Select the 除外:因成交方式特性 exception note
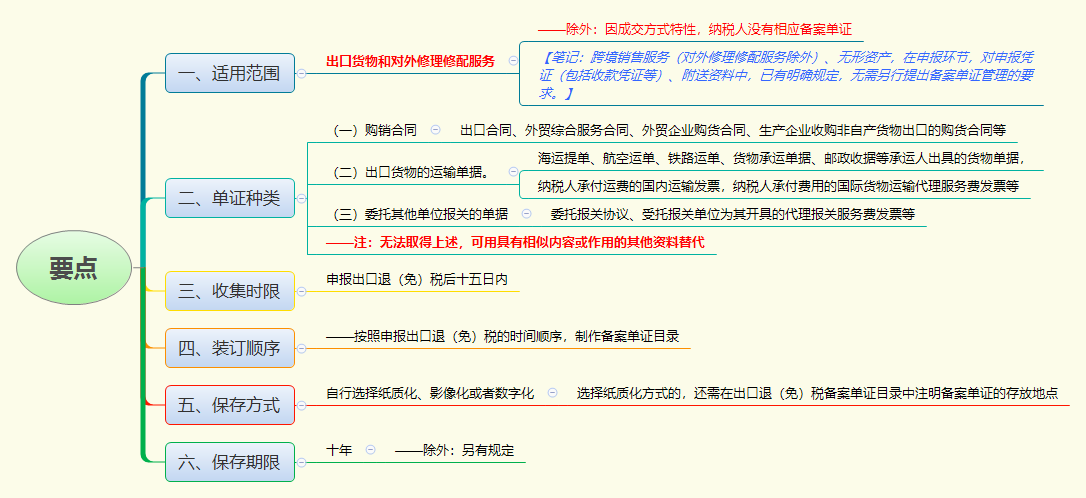Screen dimensions: 1086x498 click(695, 30)
